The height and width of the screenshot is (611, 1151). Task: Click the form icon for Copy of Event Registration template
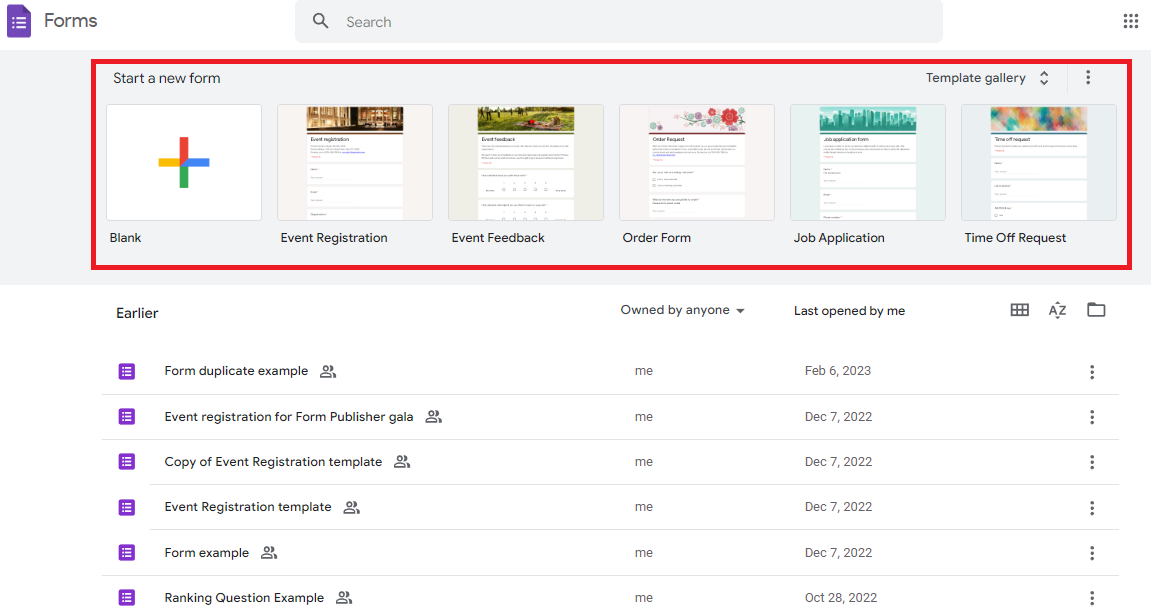click(x=127, y=462)
